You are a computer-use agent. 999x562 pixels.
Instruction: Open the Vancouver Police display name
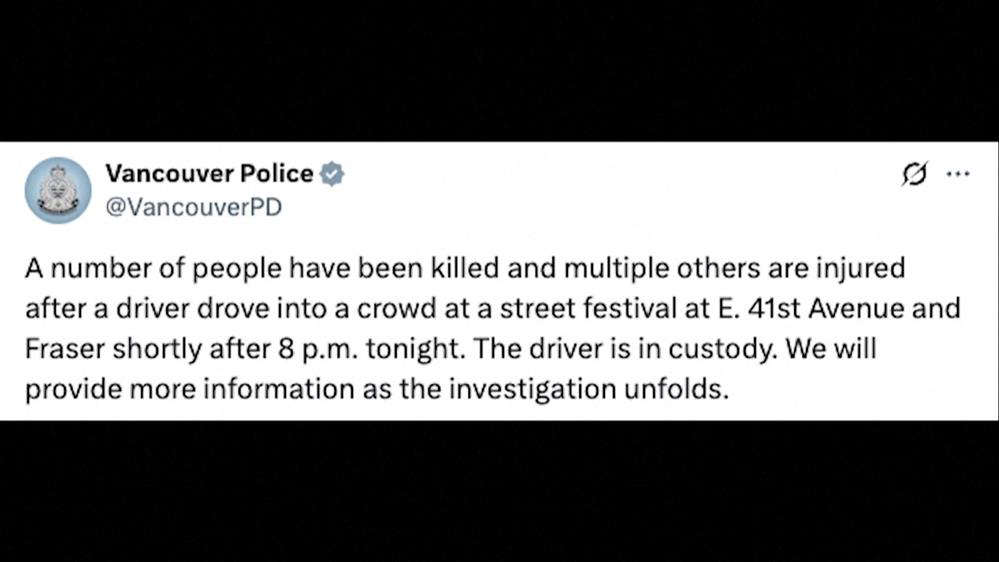[209, 174]
